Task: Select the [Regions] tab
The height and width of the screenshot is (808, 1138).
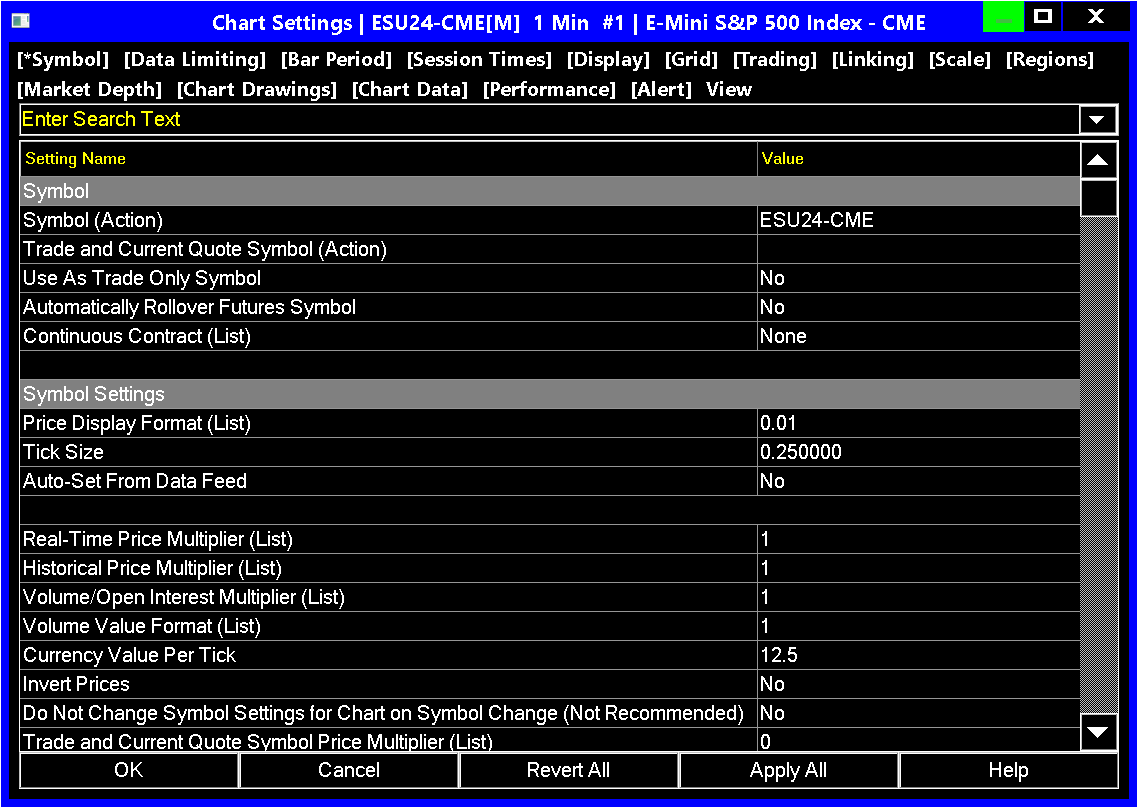Action: tap(1049, 60)
